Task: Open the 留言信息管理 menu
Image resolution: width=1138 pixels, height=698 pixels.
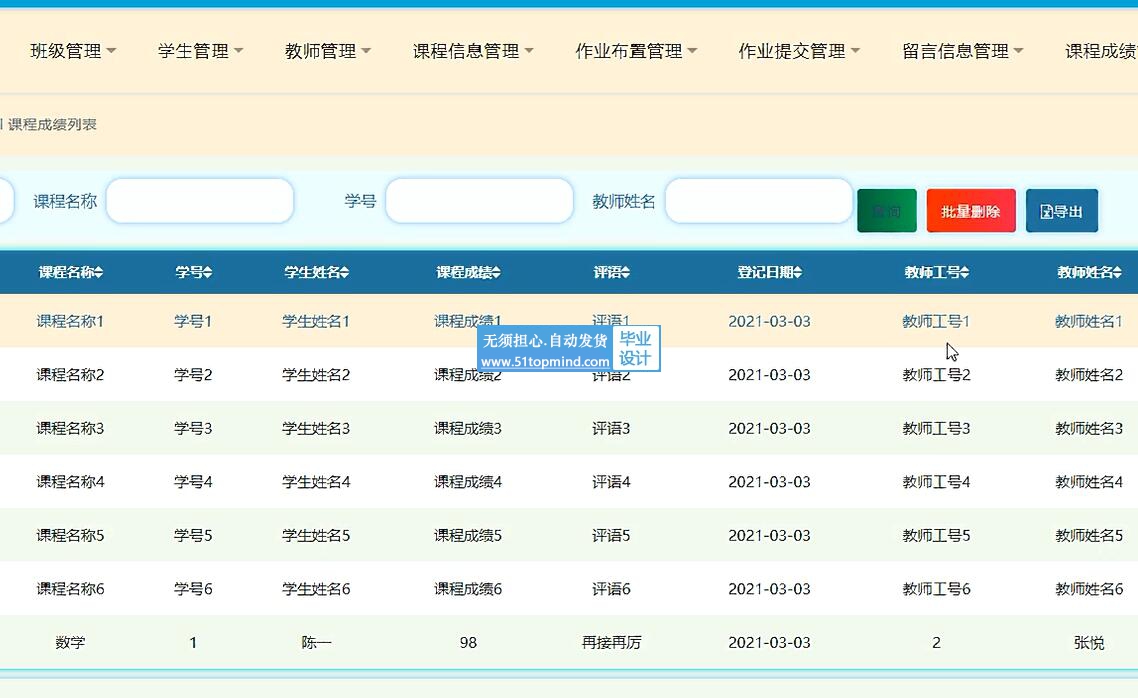Action: 962,51
